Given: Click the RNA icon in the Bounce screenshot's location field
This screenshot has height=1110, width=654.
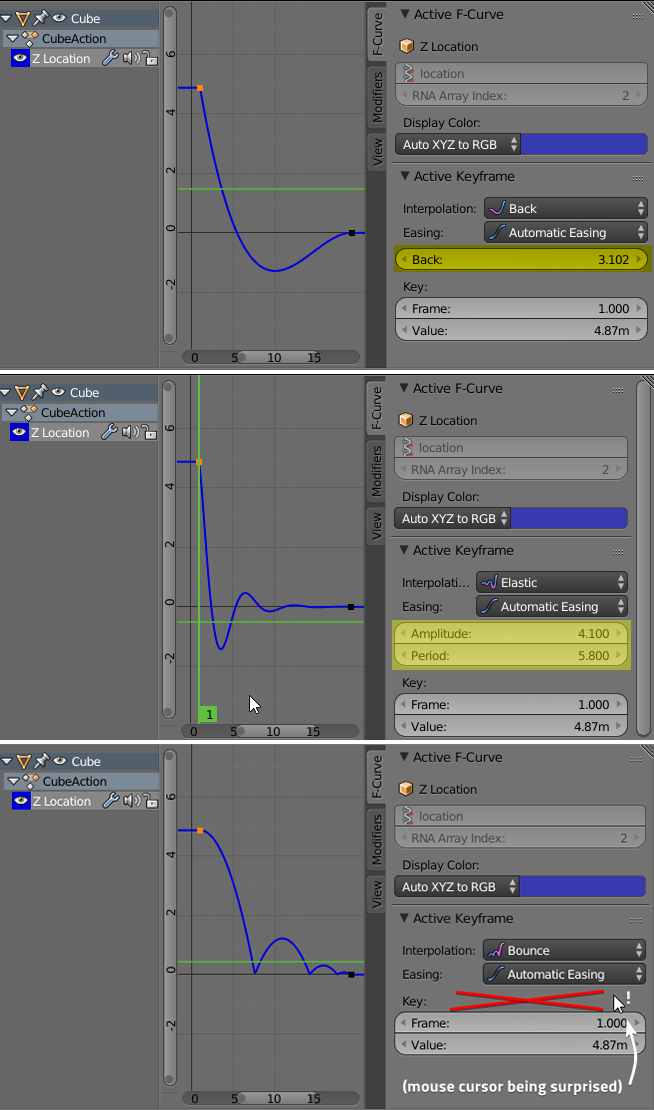Looking at the screenshot, I should 408,816.
